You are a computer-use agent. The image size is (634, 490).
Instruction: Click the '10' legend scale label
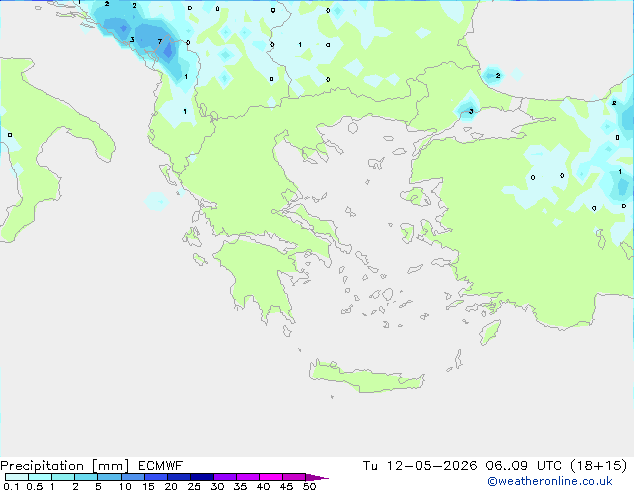point(125,486)
